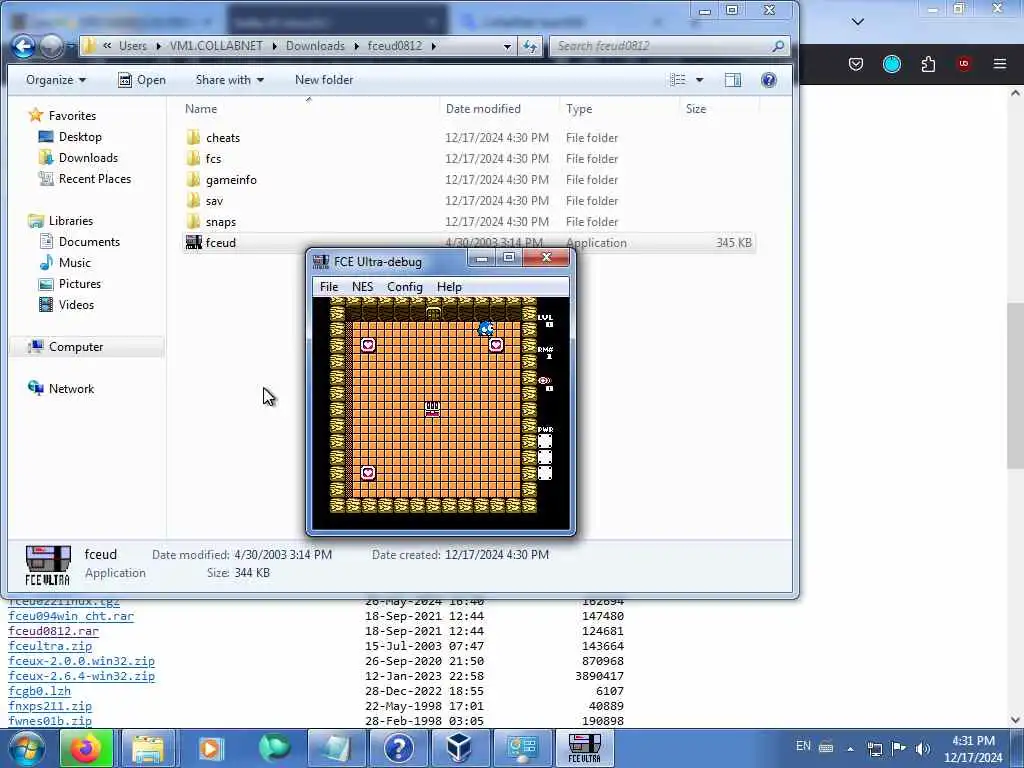Expand the address bar history dropdown
Image resolution: width=1024 pixels, height=768 pixels.
coord(507,46)
